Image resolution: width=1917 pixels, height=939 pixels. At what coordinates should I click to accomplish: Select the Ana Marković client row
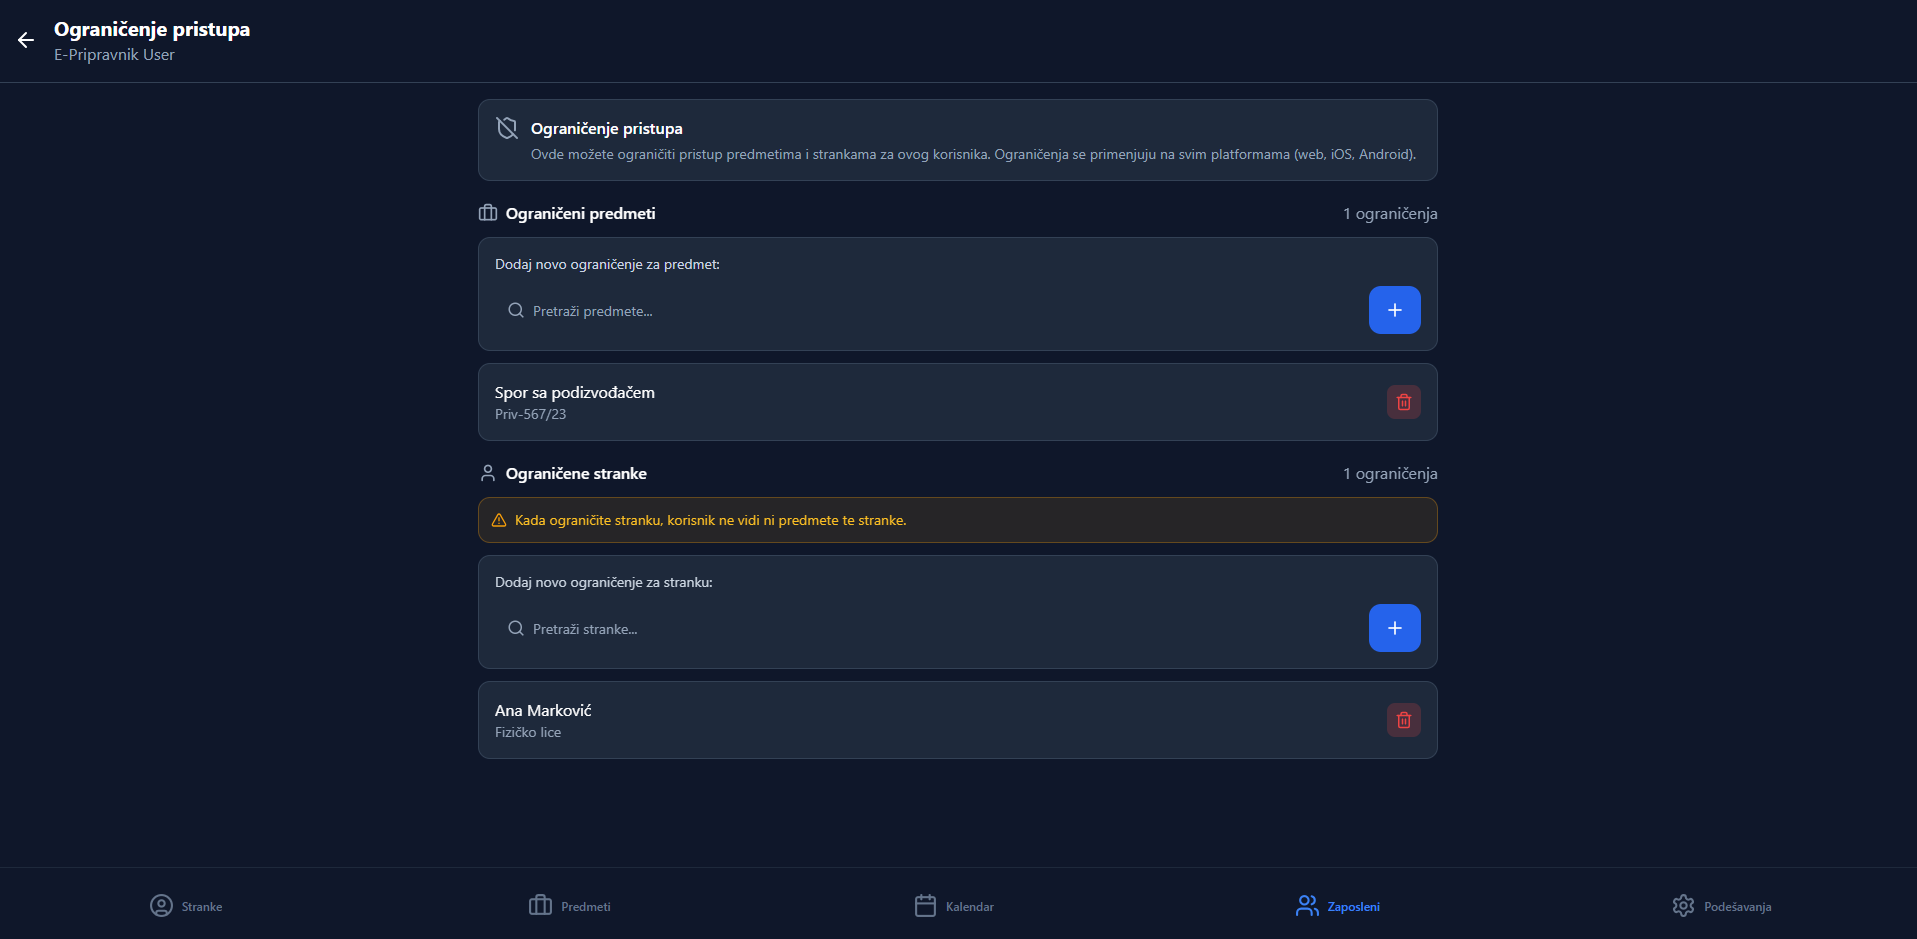pyautogui.click(x=900, y=720)
